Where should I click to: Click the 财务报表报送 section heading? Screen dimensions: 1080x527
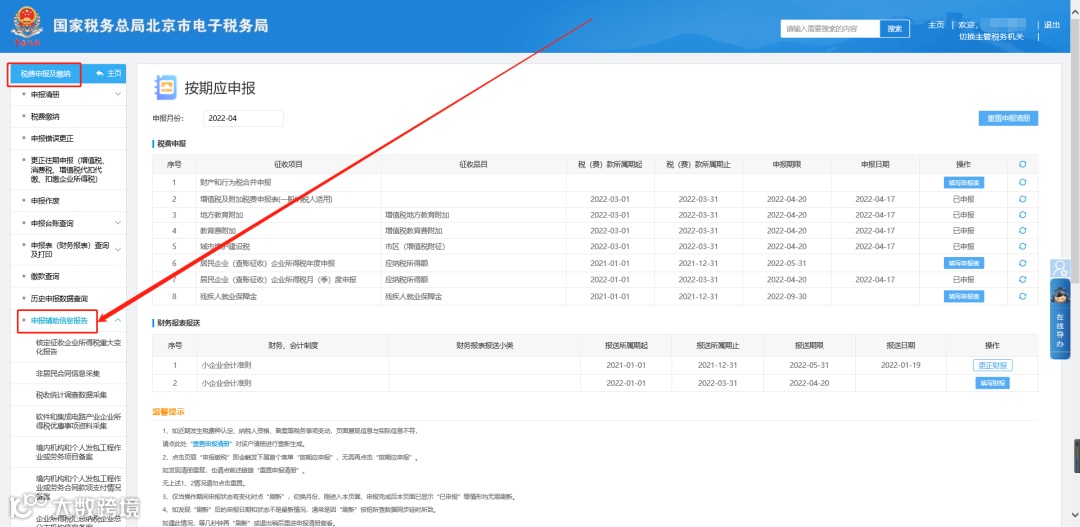[178, 322]
